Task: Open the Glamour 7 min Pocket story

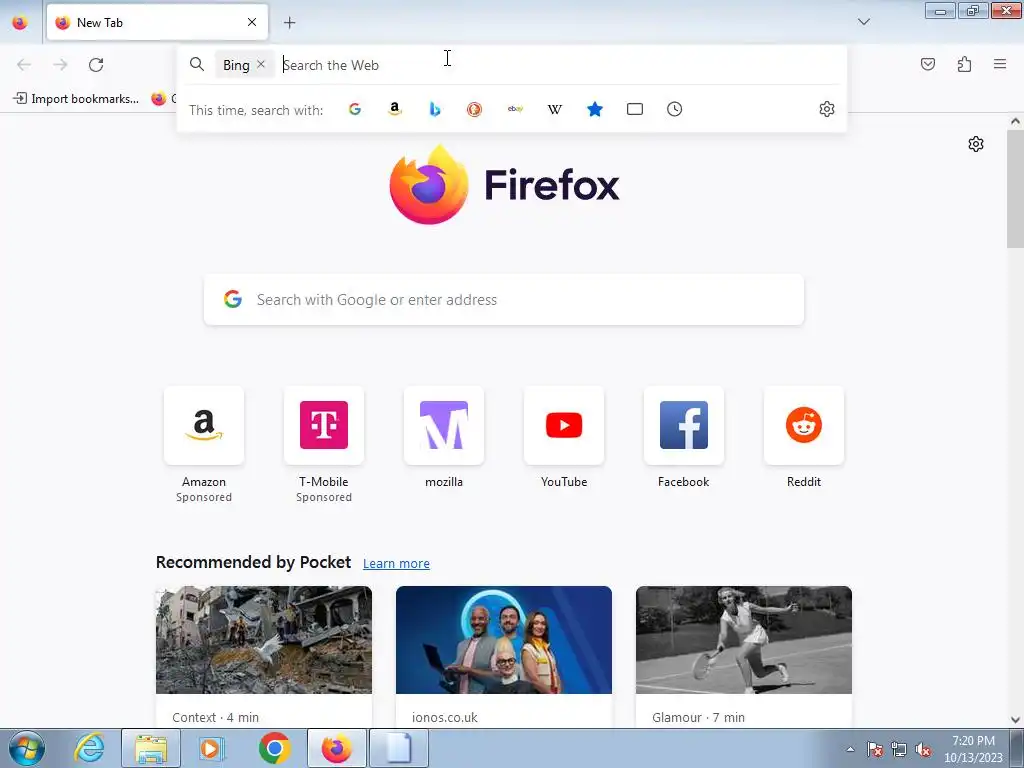Action: click(x=744, y=657)
